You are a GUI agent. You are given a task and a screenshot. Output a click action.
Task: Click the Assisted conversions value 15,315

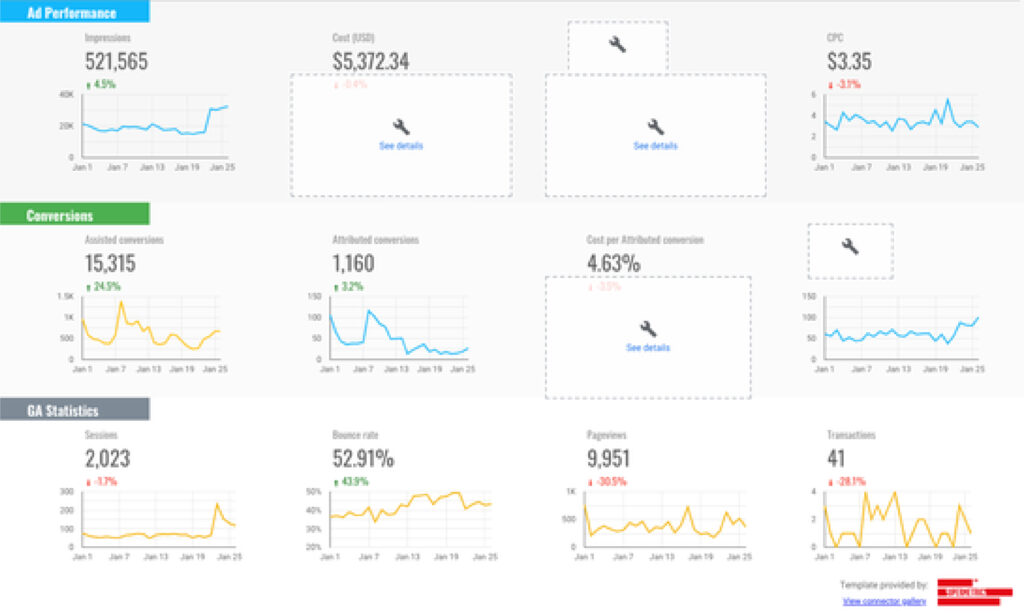[110, 264]
